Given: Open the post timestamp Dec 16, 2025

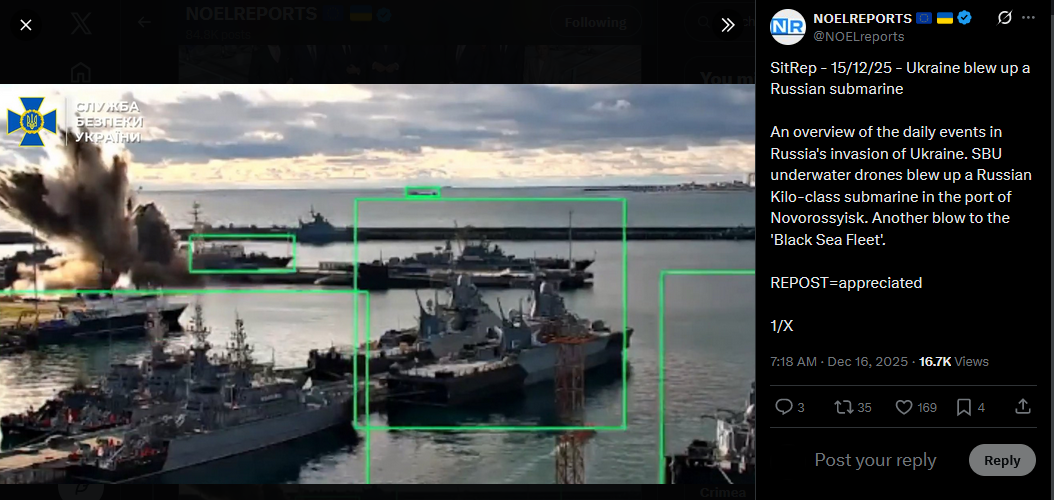Looking at the screenshot, I should pos(839,362).
